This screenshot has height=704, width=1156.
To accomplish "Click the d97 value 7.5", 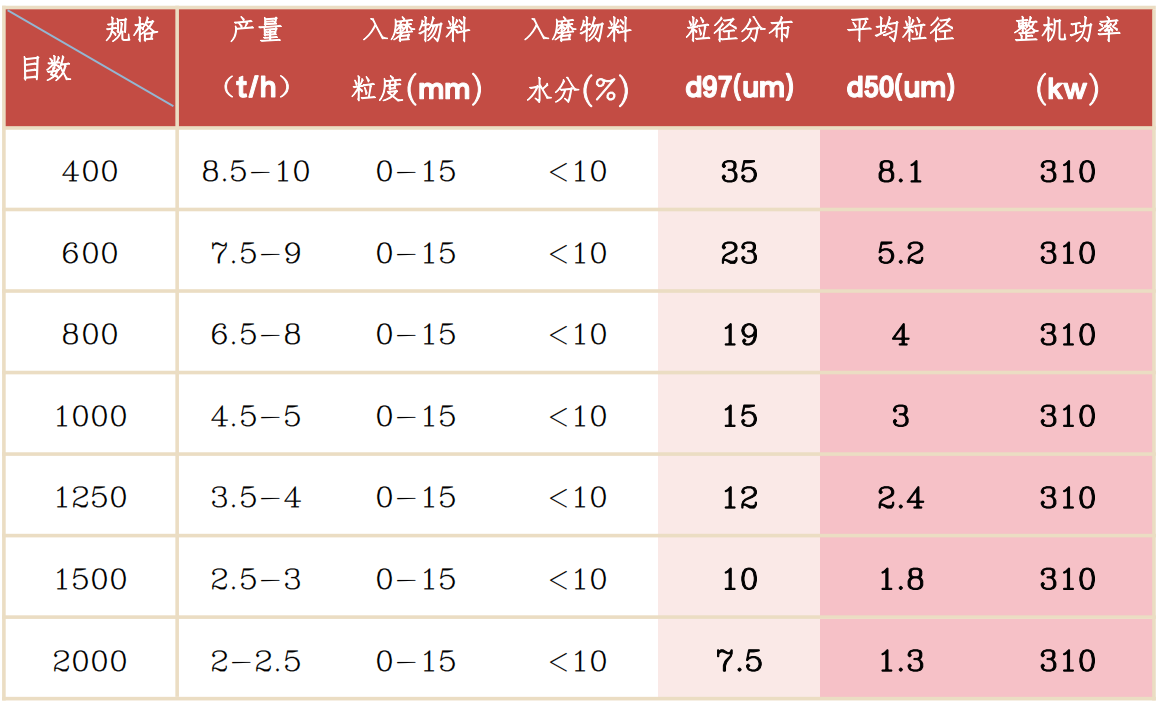I will (x=739, y=661).
